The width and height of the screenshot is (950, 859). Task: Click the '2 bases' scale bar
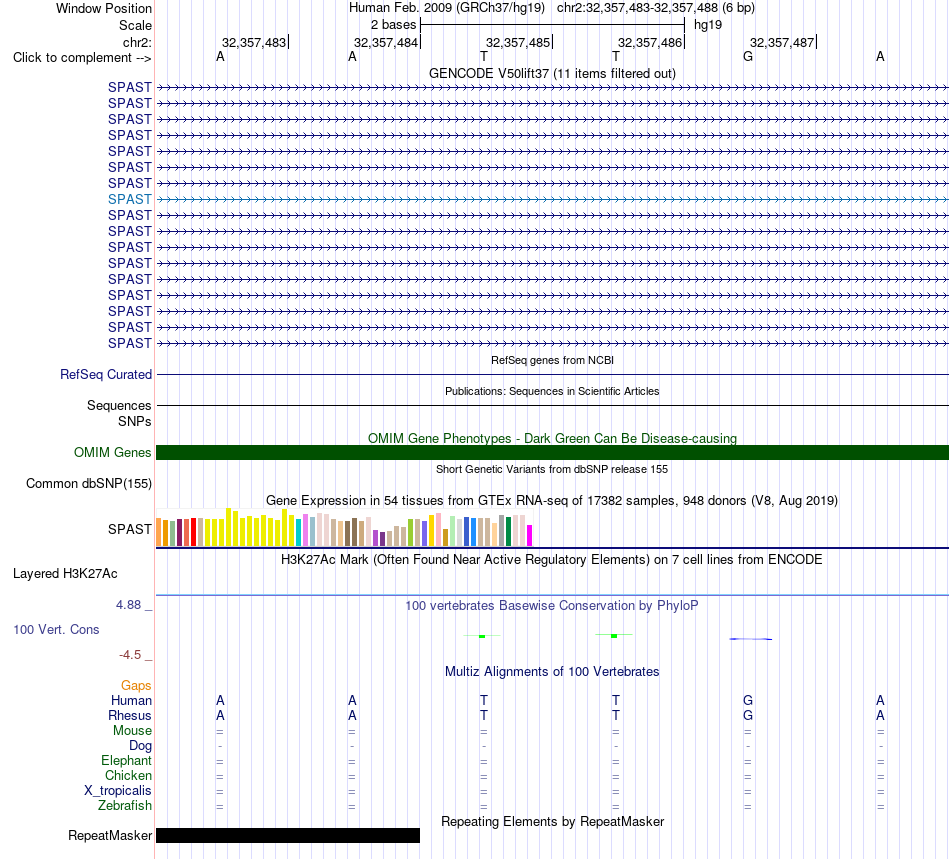pos(552,25)
